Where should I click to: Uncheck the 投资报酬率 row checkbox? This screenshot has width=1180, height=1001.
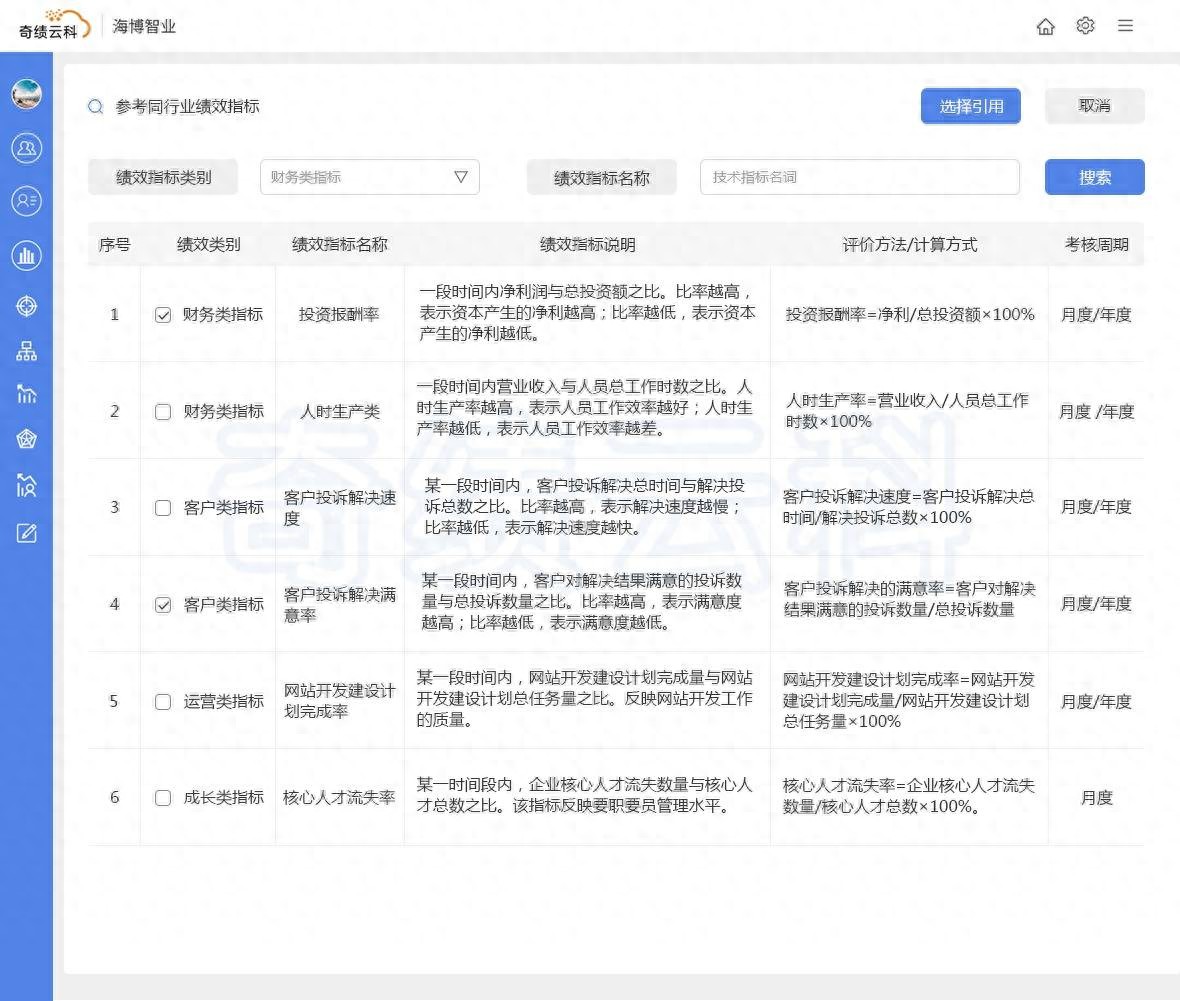click(163, 315)
